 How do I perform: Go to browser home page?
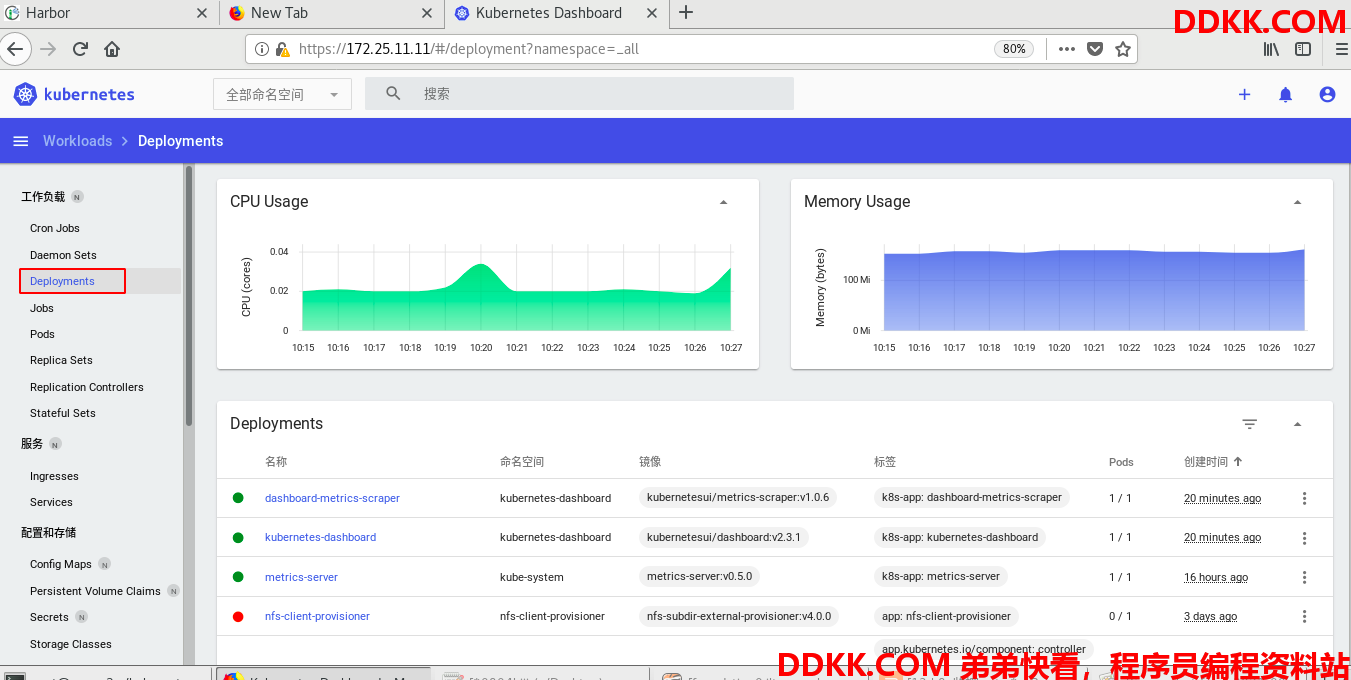[x=112, y=48]
